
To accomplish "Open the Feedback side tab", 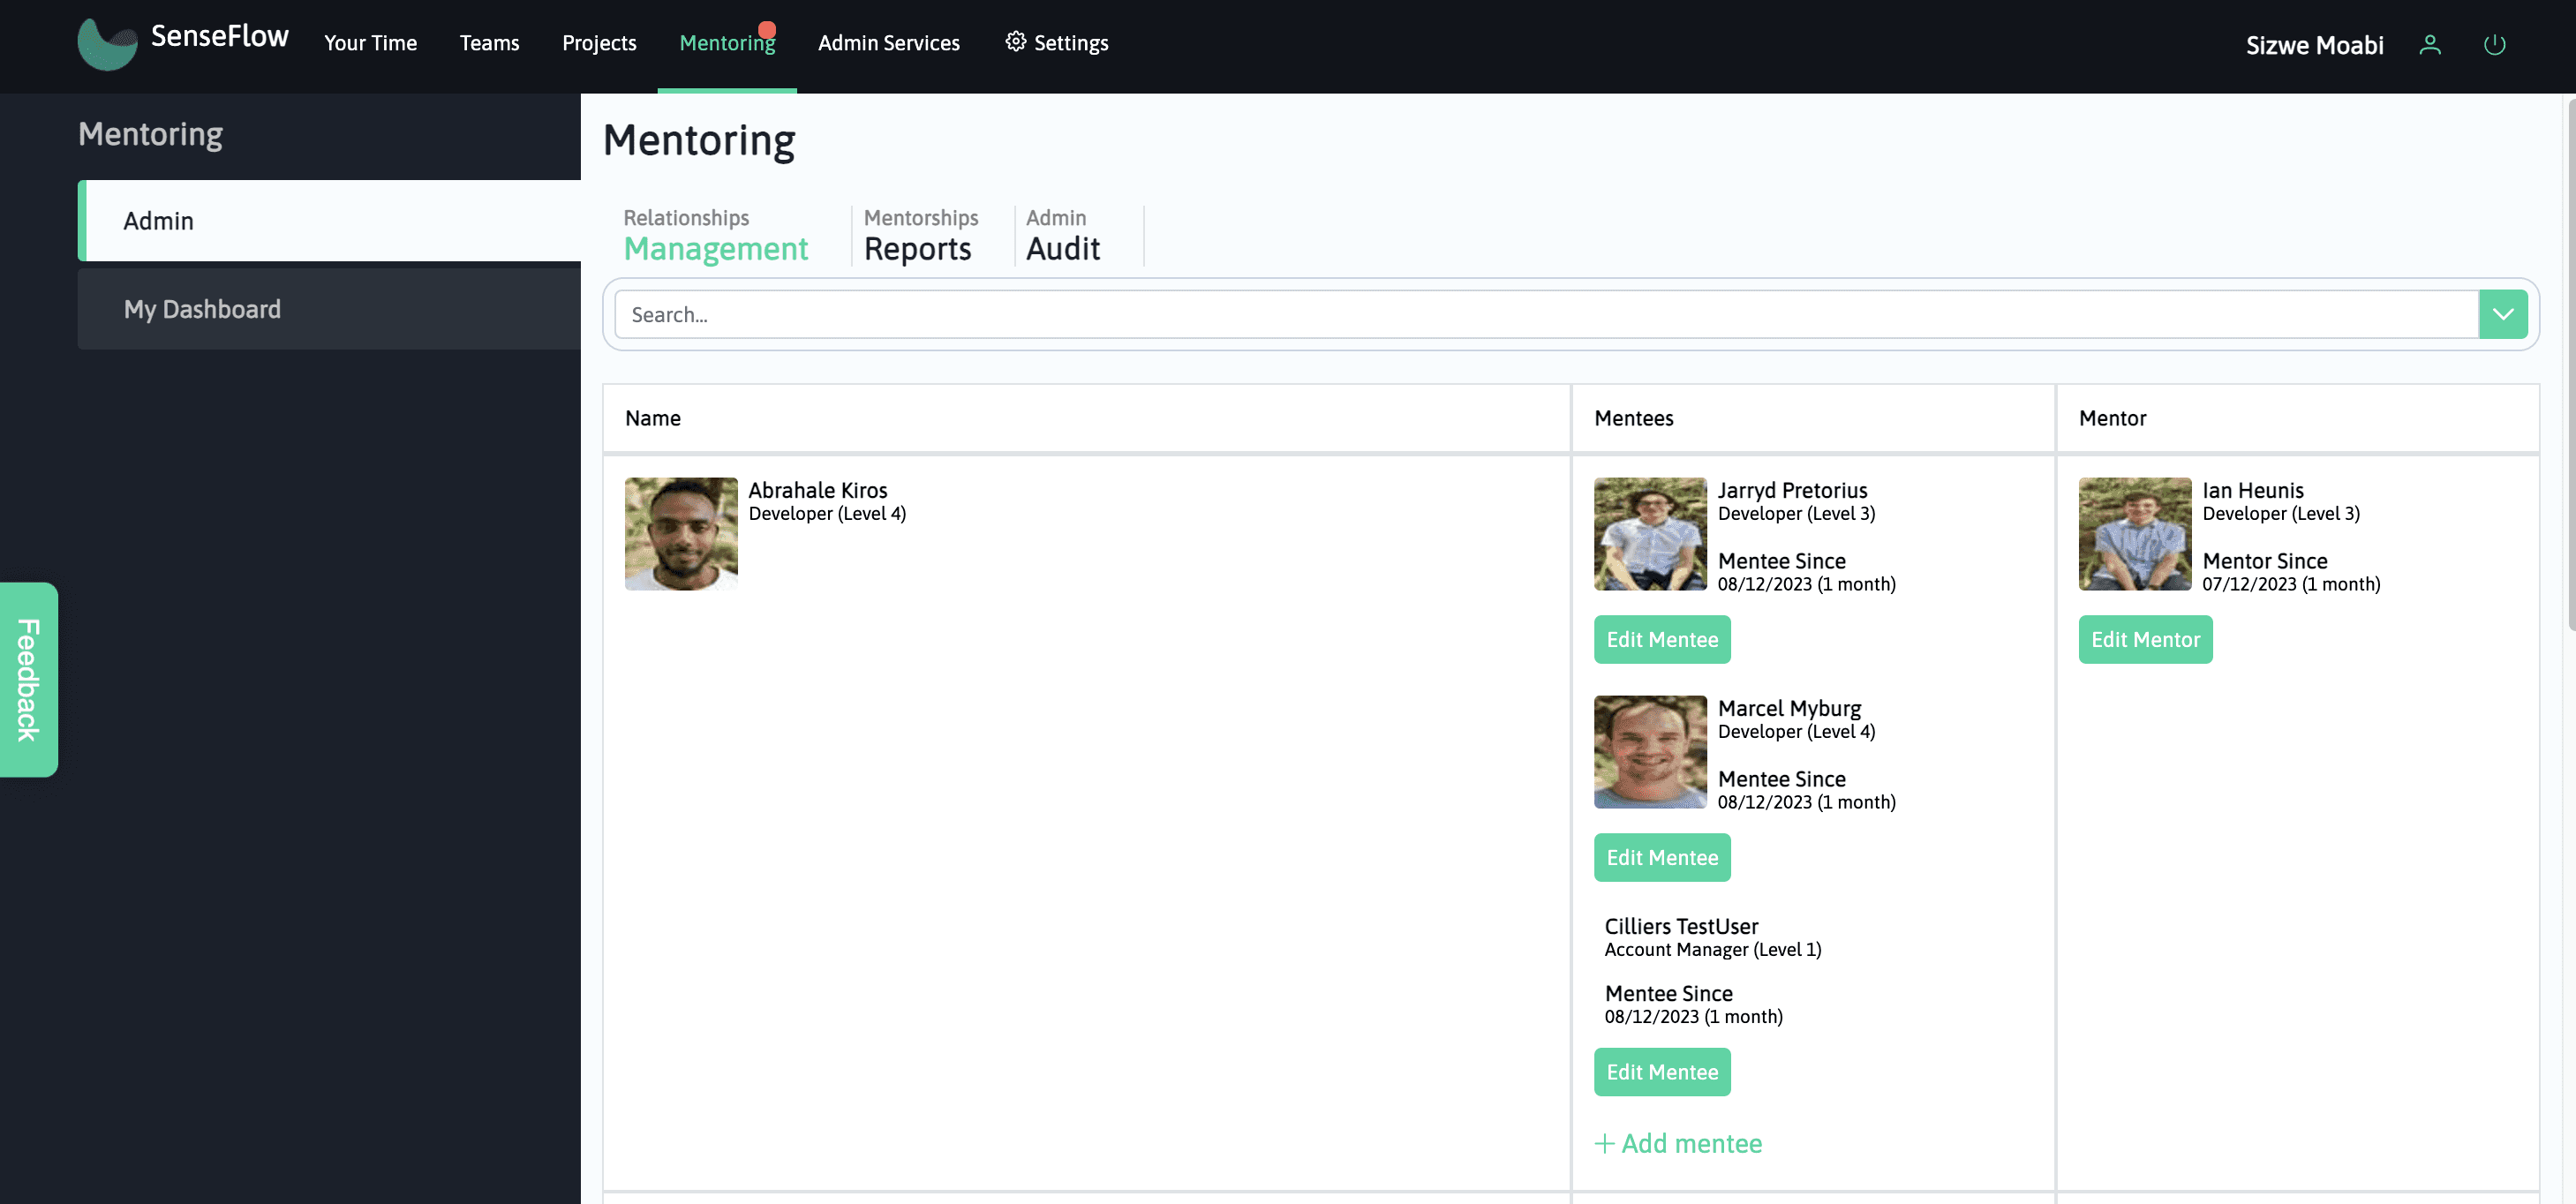I will (28, 679).
